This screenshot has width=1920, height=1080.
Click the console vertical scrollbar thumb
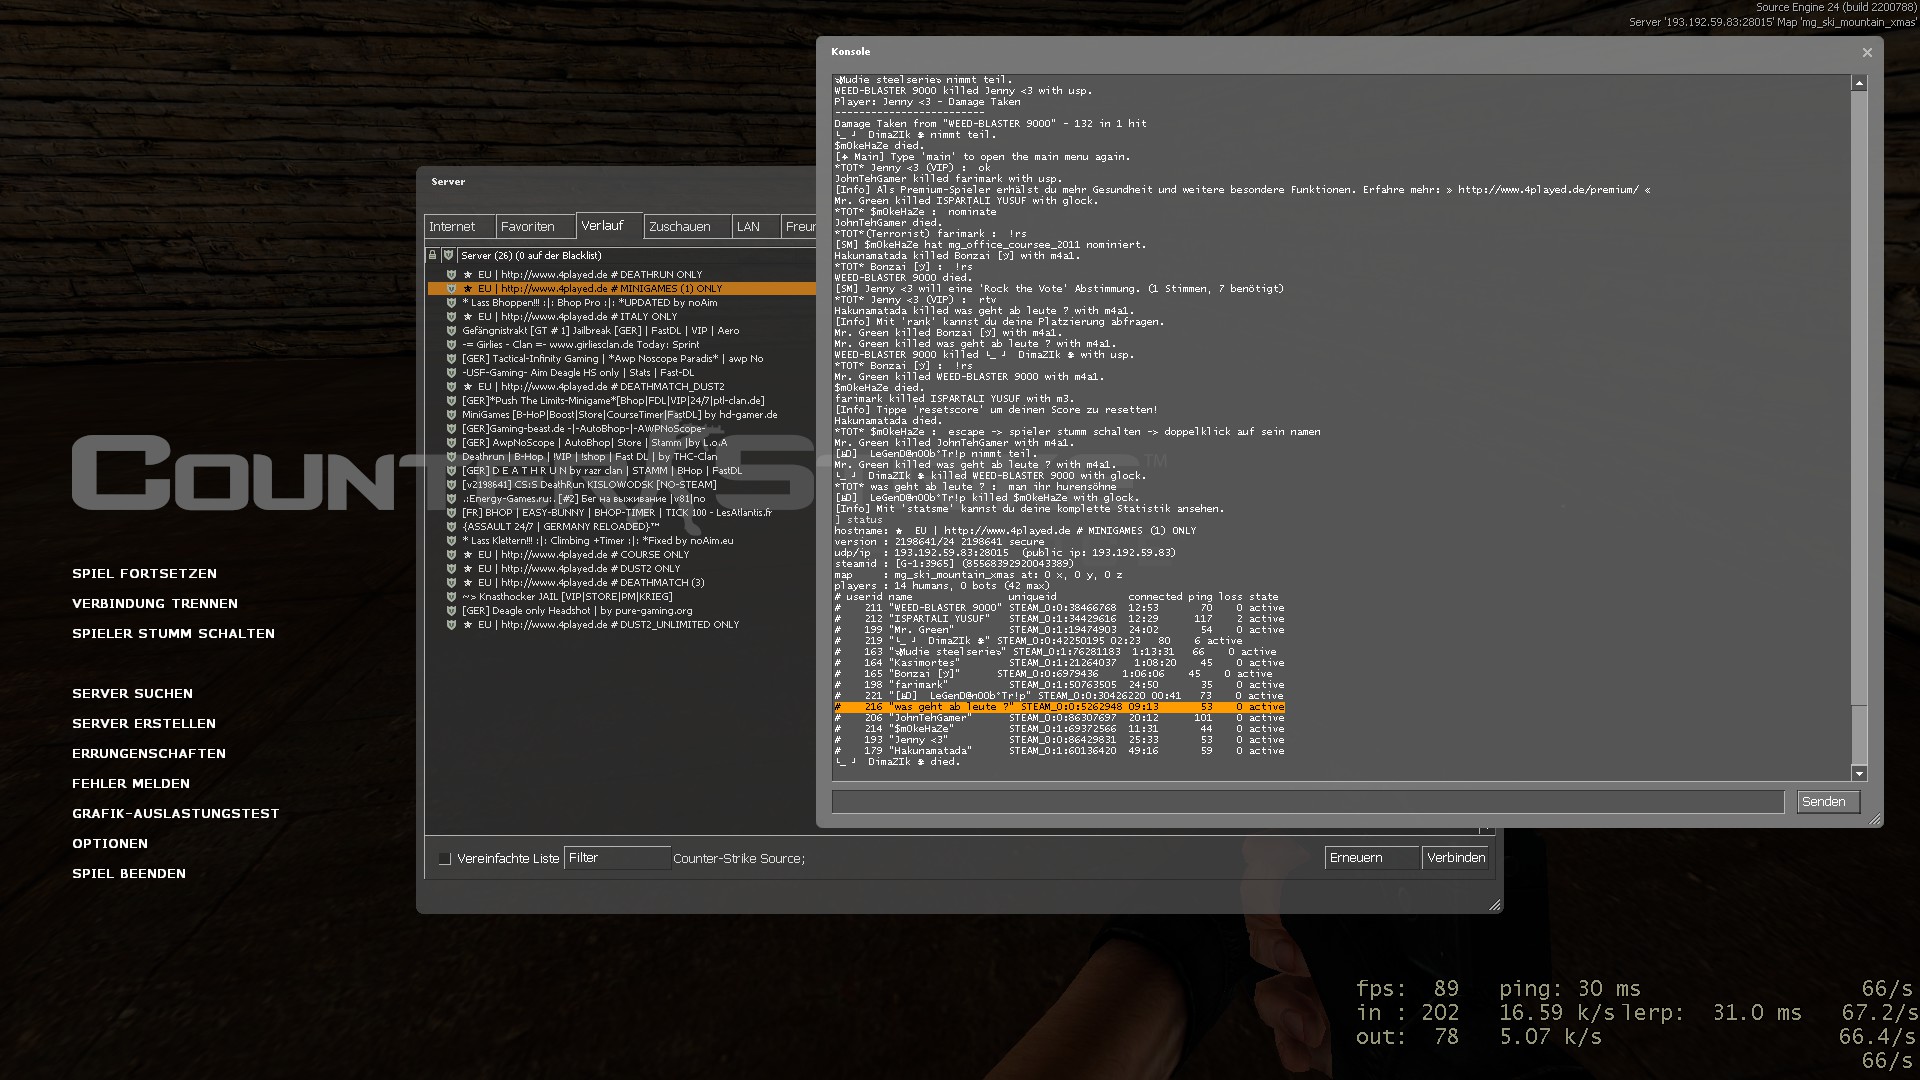click(x=1859, y=735)
